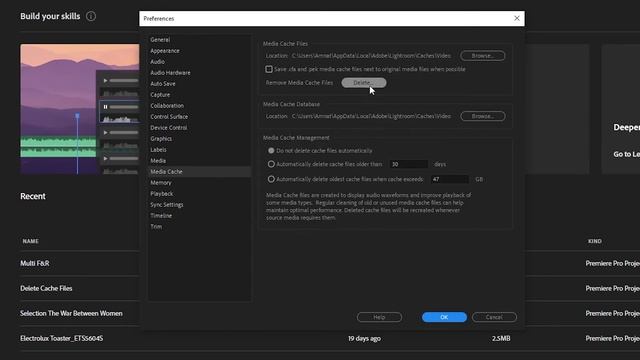Go to Sync Settings preferences
Screen dimensions: 640x360
[167, 205]
